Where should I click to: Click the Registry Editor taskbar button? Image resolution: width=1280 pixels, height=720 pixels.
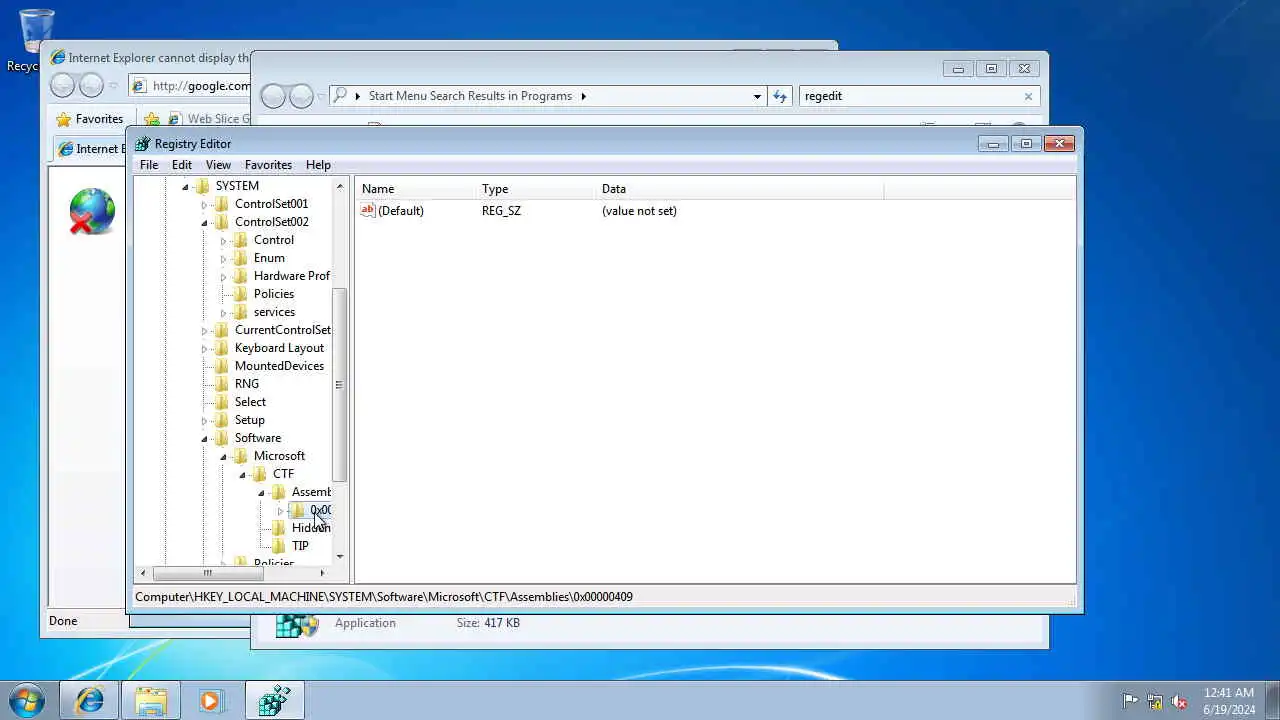274,701
